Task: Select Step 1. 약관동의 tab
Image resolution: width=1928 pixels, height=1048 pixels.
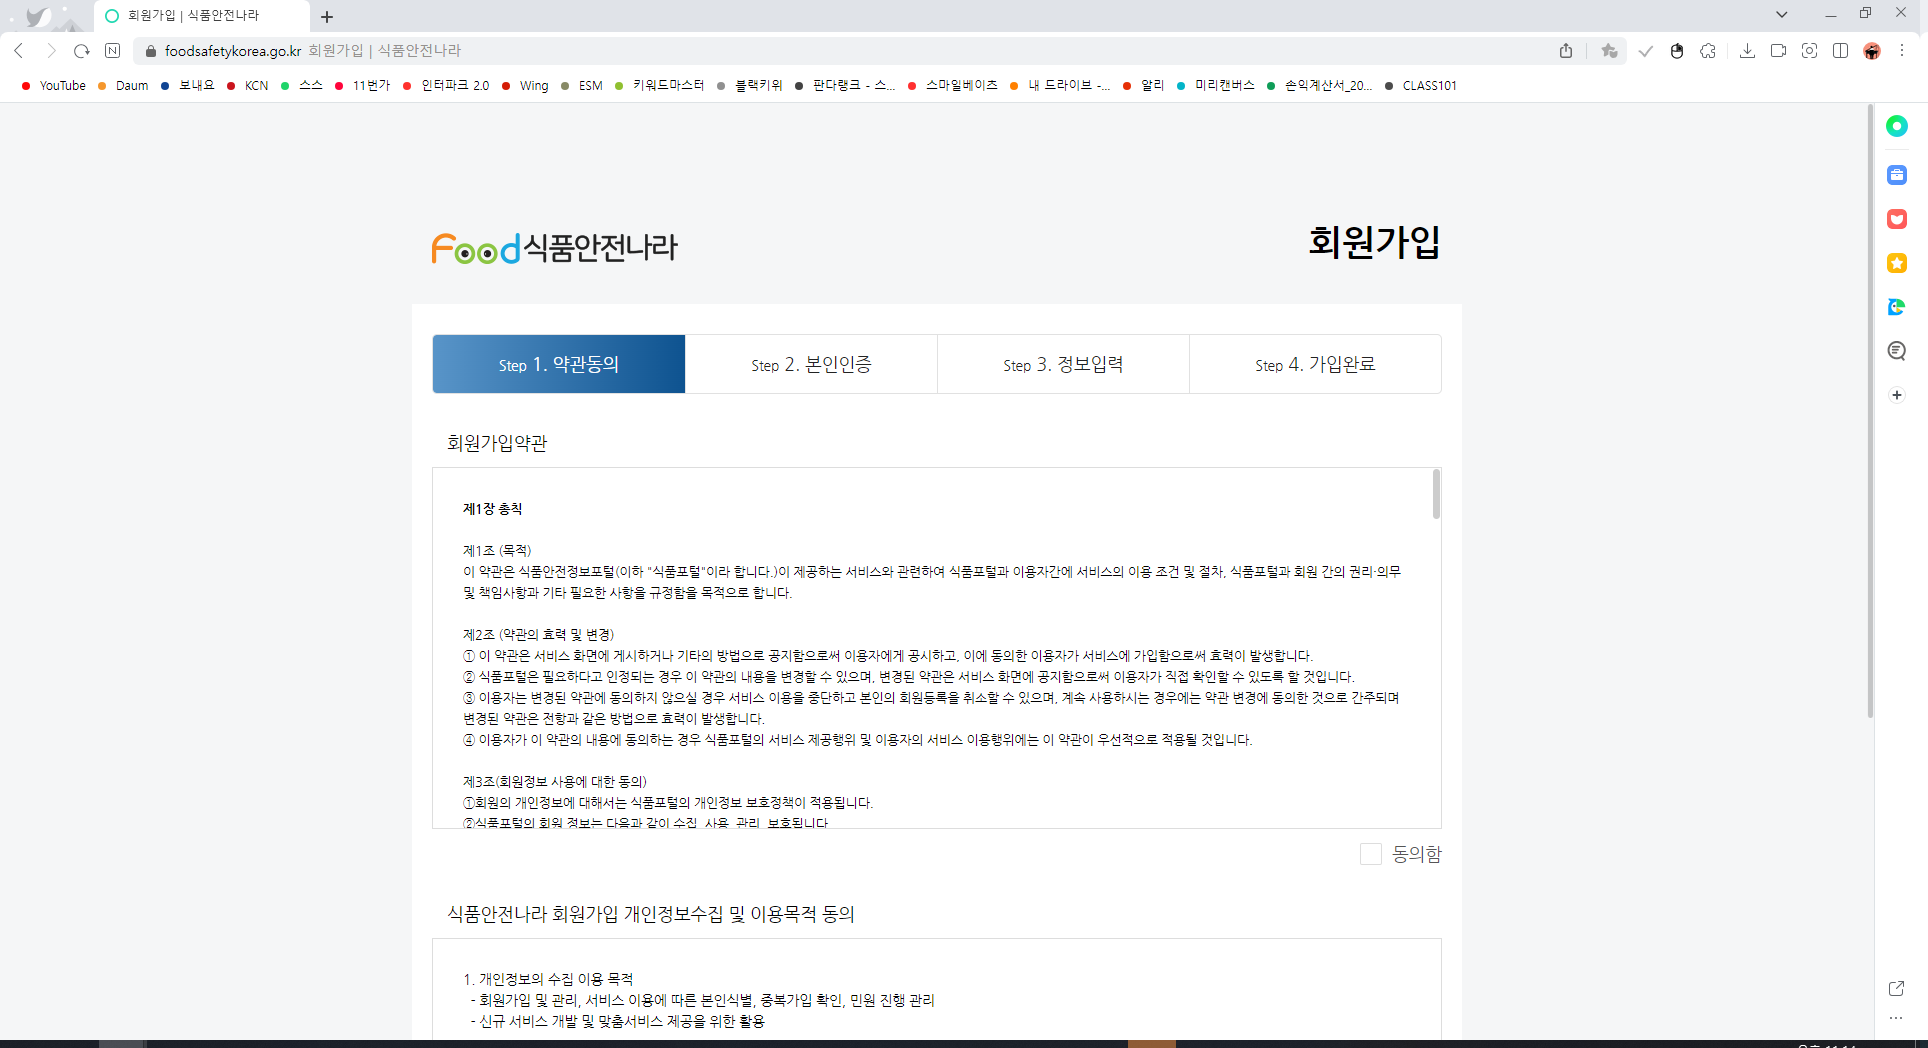Action: tap(559, 364)
